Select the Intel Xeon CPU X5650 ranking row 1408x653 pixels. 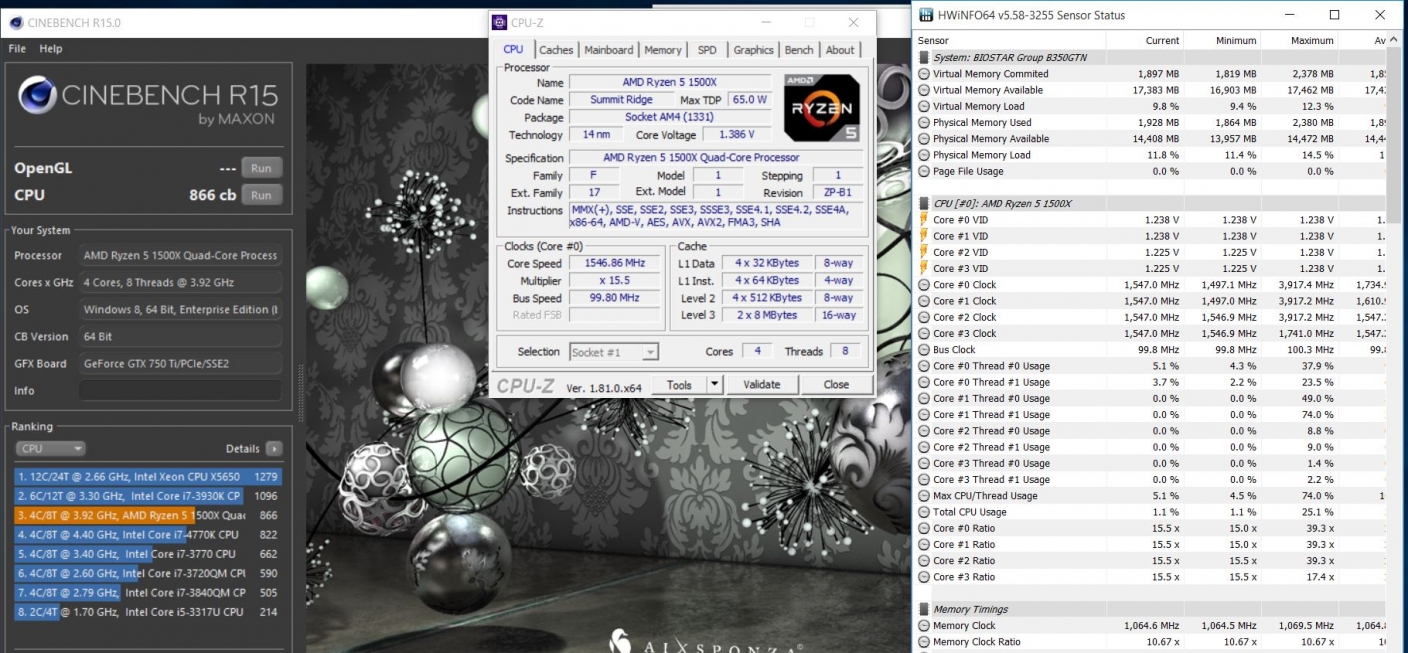click(x=148, y=476)
